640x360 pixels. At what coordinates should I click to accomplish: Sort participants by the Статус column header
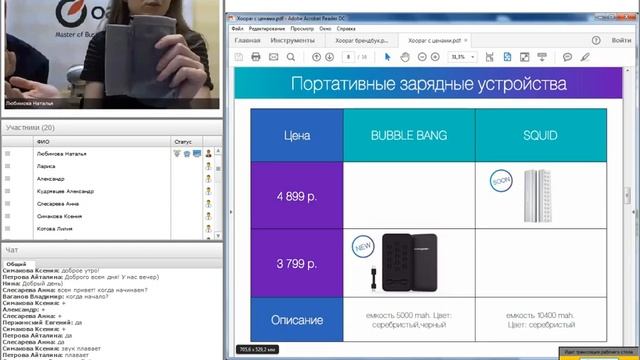187,142
